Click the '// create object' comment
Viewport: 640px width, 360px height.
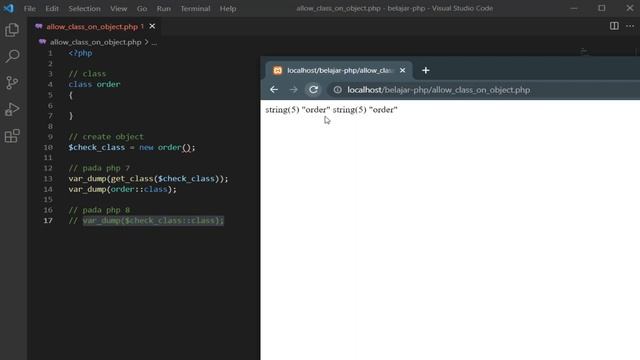[x=106, y=137]
